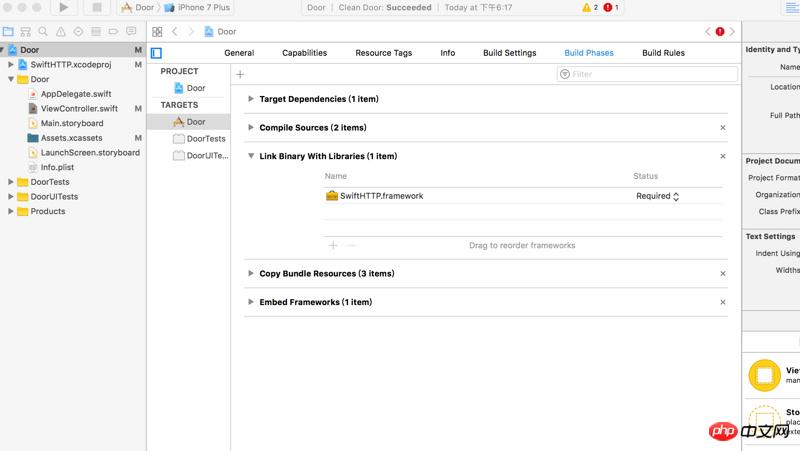This screenshot has height=451, width=800.
Task: Delete the Copy Bundle Resources phase
Action: [723, 273]
